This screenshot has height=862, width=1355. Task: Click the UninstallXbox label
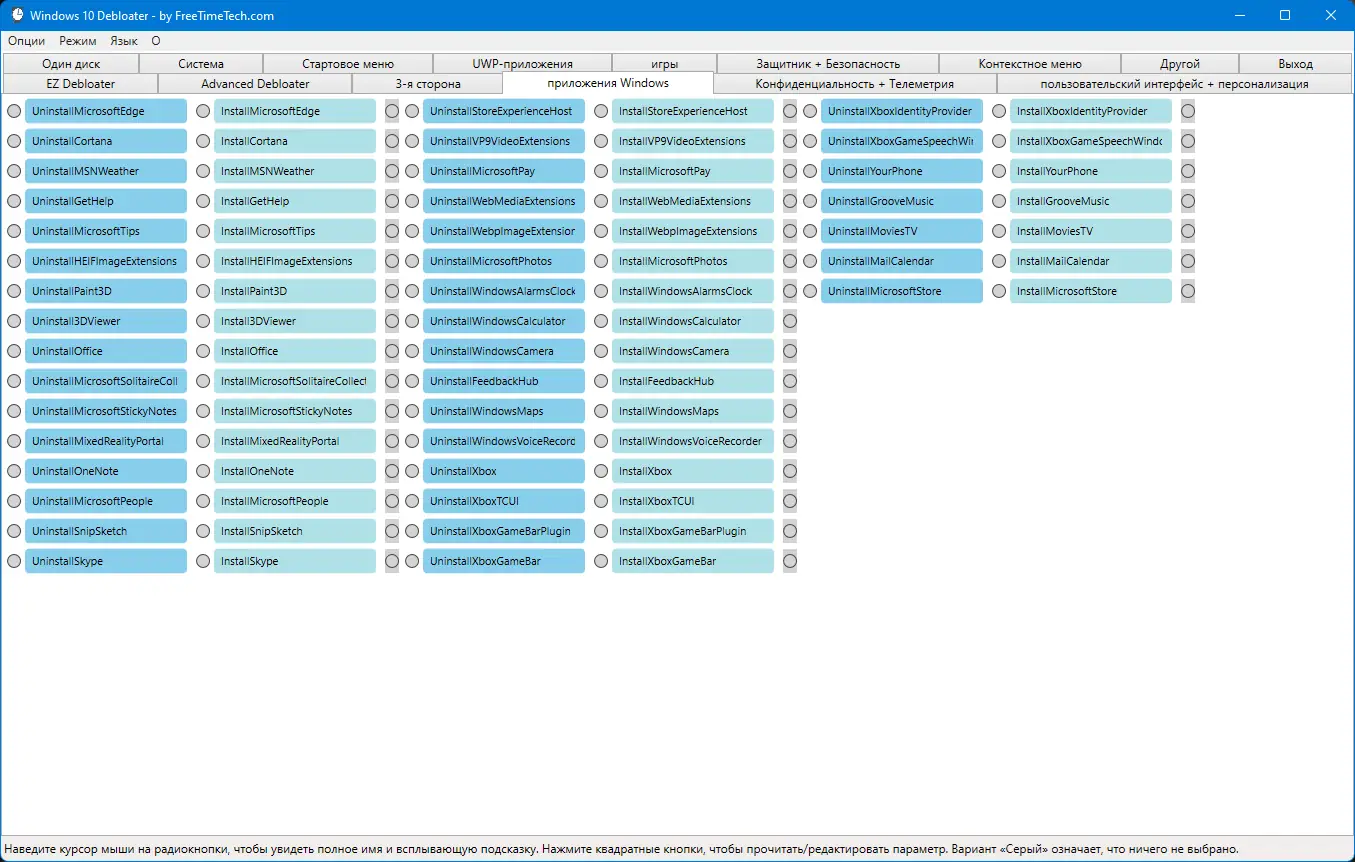tap(504, 471)
